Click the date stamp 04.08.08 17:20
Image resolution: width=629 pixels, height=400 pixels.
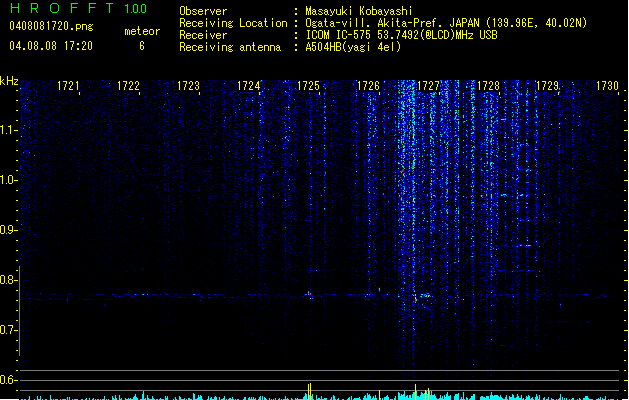pos(51,46)
